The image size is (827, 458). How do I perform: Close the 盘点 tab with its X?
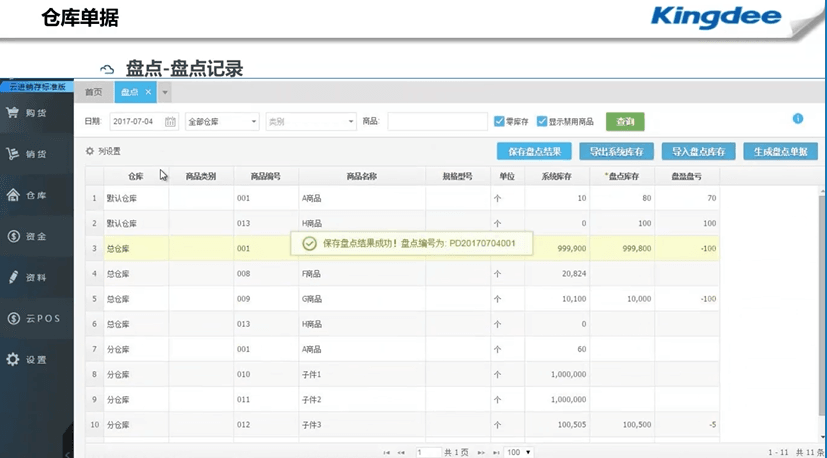[148, 92]
